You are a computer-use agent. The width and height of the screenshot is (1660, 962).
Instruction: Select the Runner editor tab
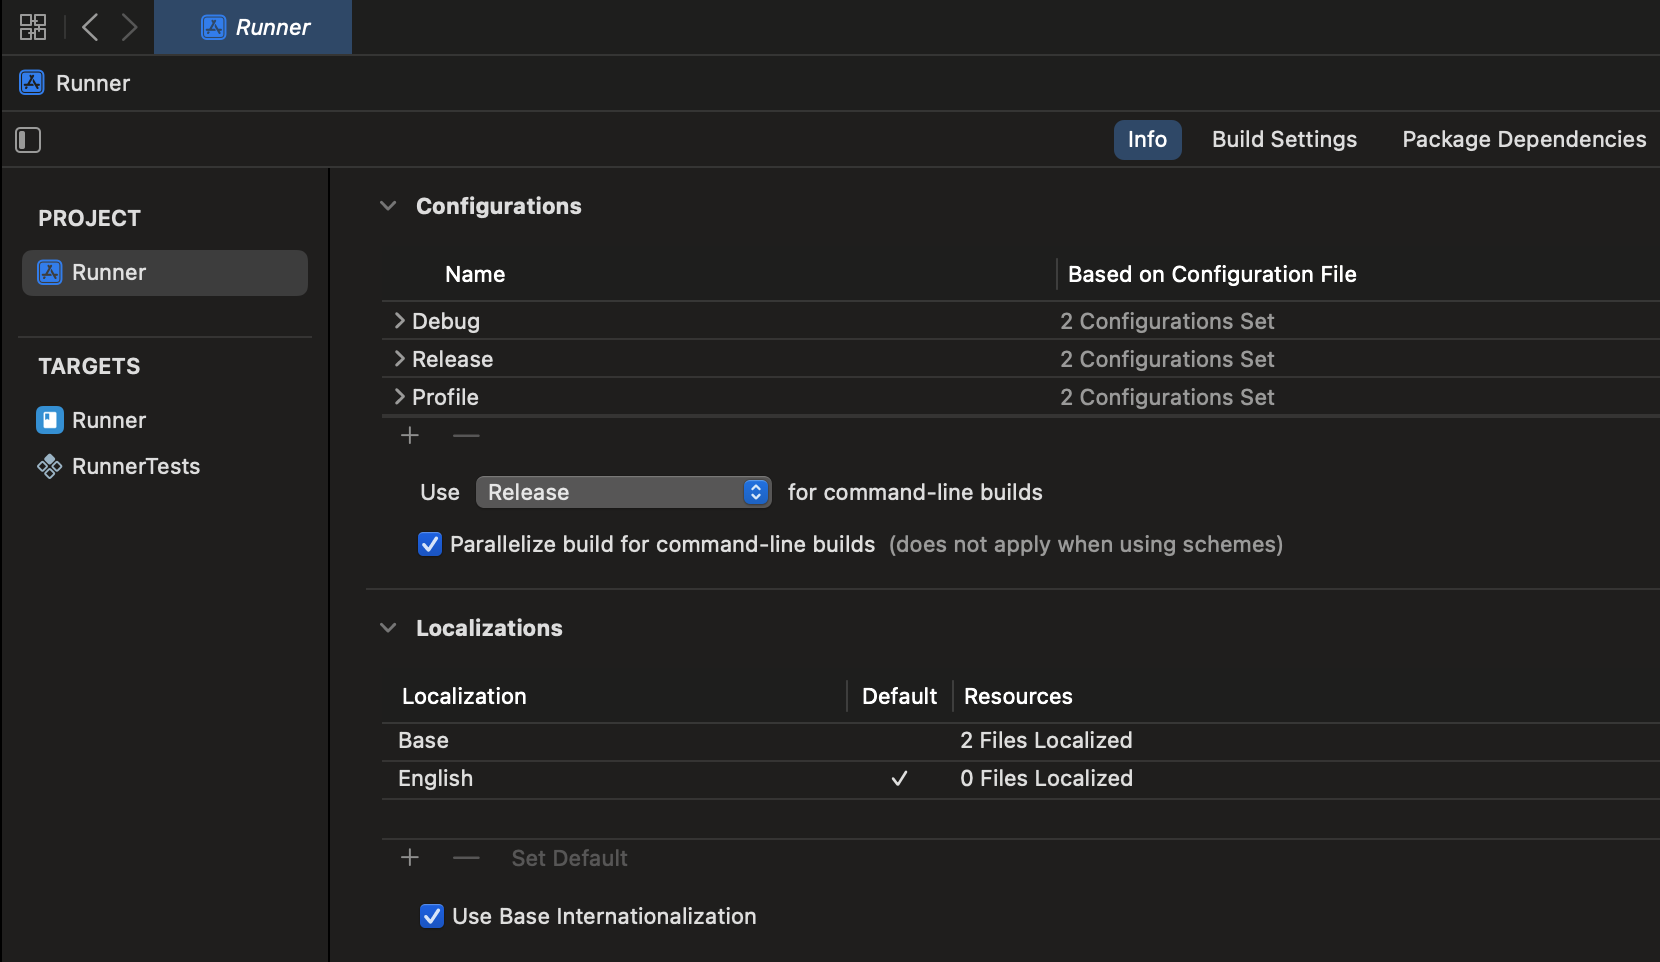pos(253,27)
